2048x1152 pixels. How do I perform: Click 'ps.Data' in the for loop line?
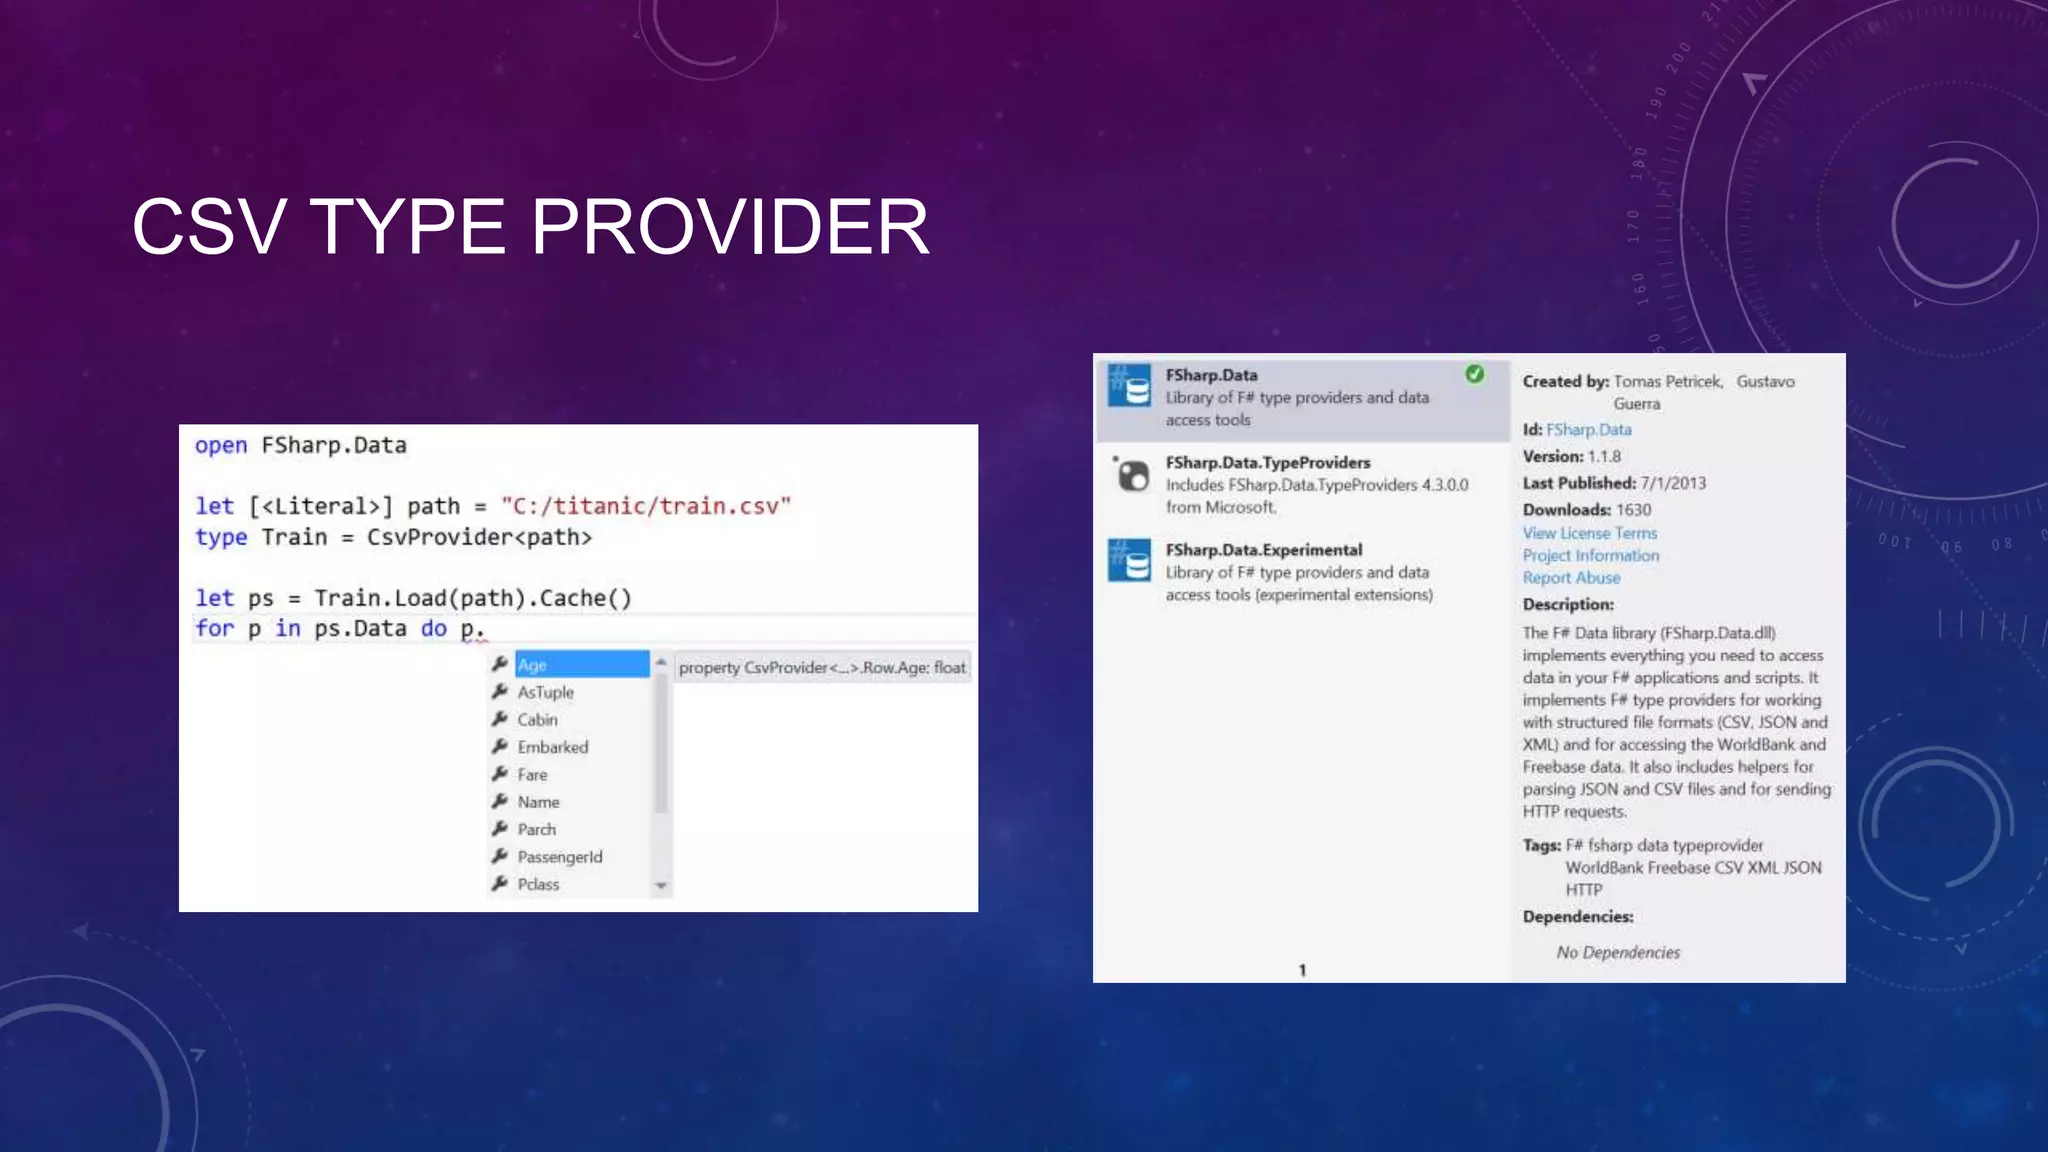pyautogui.click(x=360, y=628)
